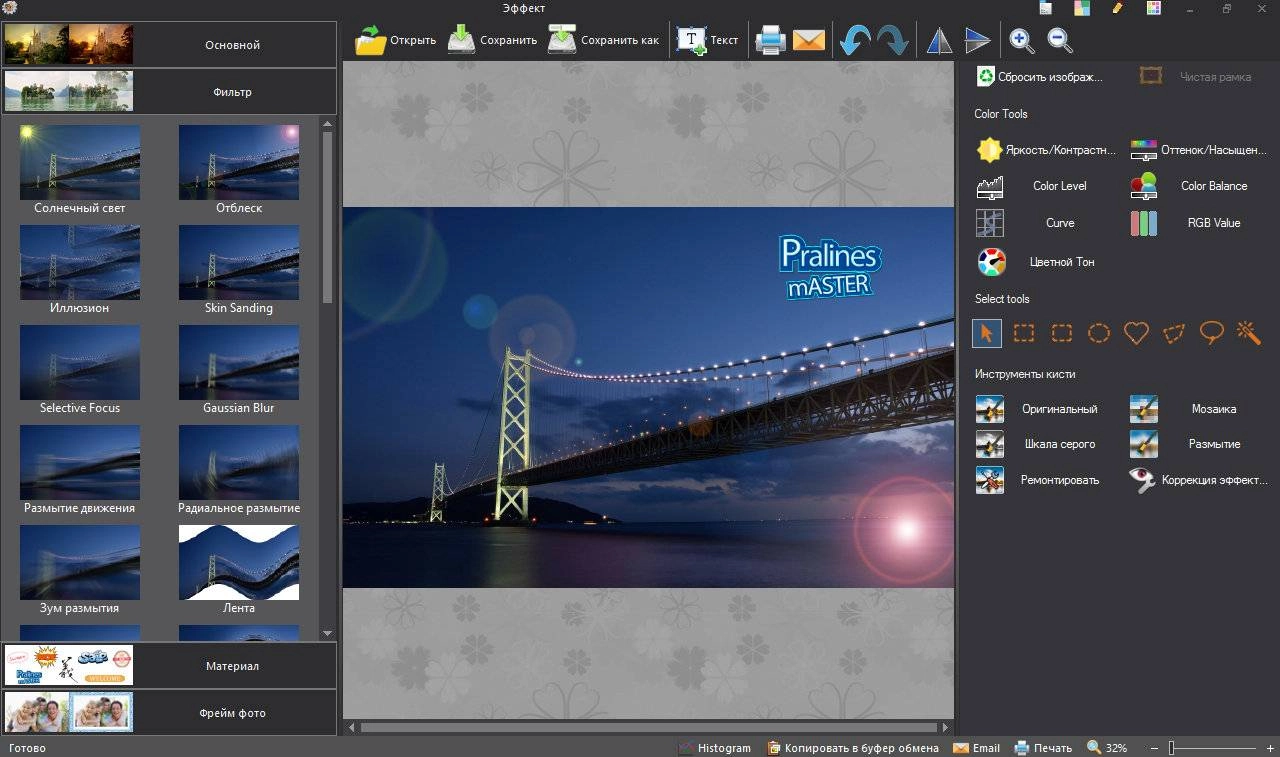Choose Коррекция эффект... tool
The image size is (1280, 757).
[x=1198, y=480]
